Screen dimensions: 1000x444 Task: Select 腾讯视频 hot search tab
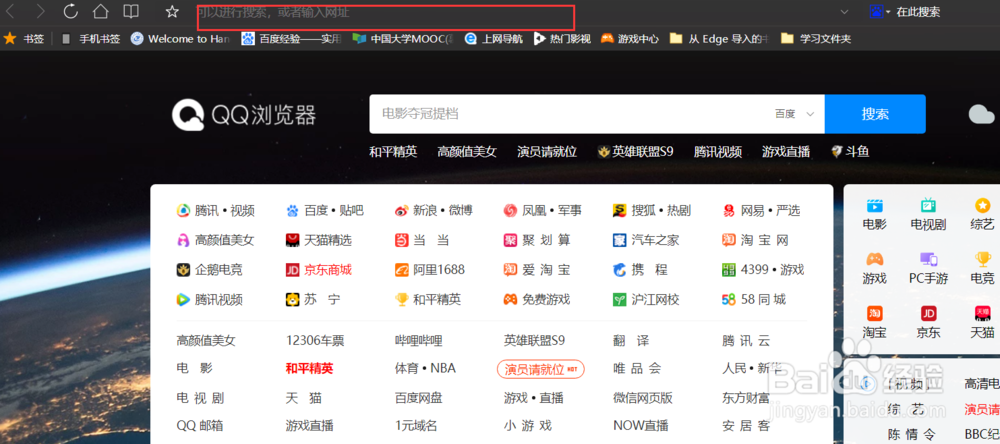[718, 152]
